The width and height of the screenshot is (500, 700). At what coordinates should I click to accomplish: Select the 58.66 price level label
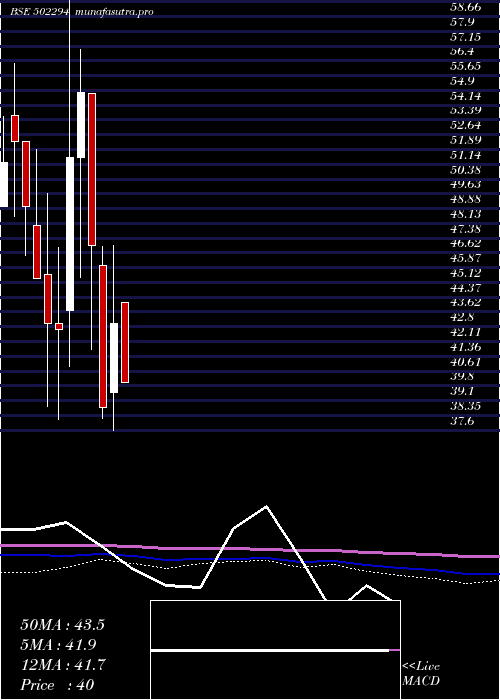point(465,7)
